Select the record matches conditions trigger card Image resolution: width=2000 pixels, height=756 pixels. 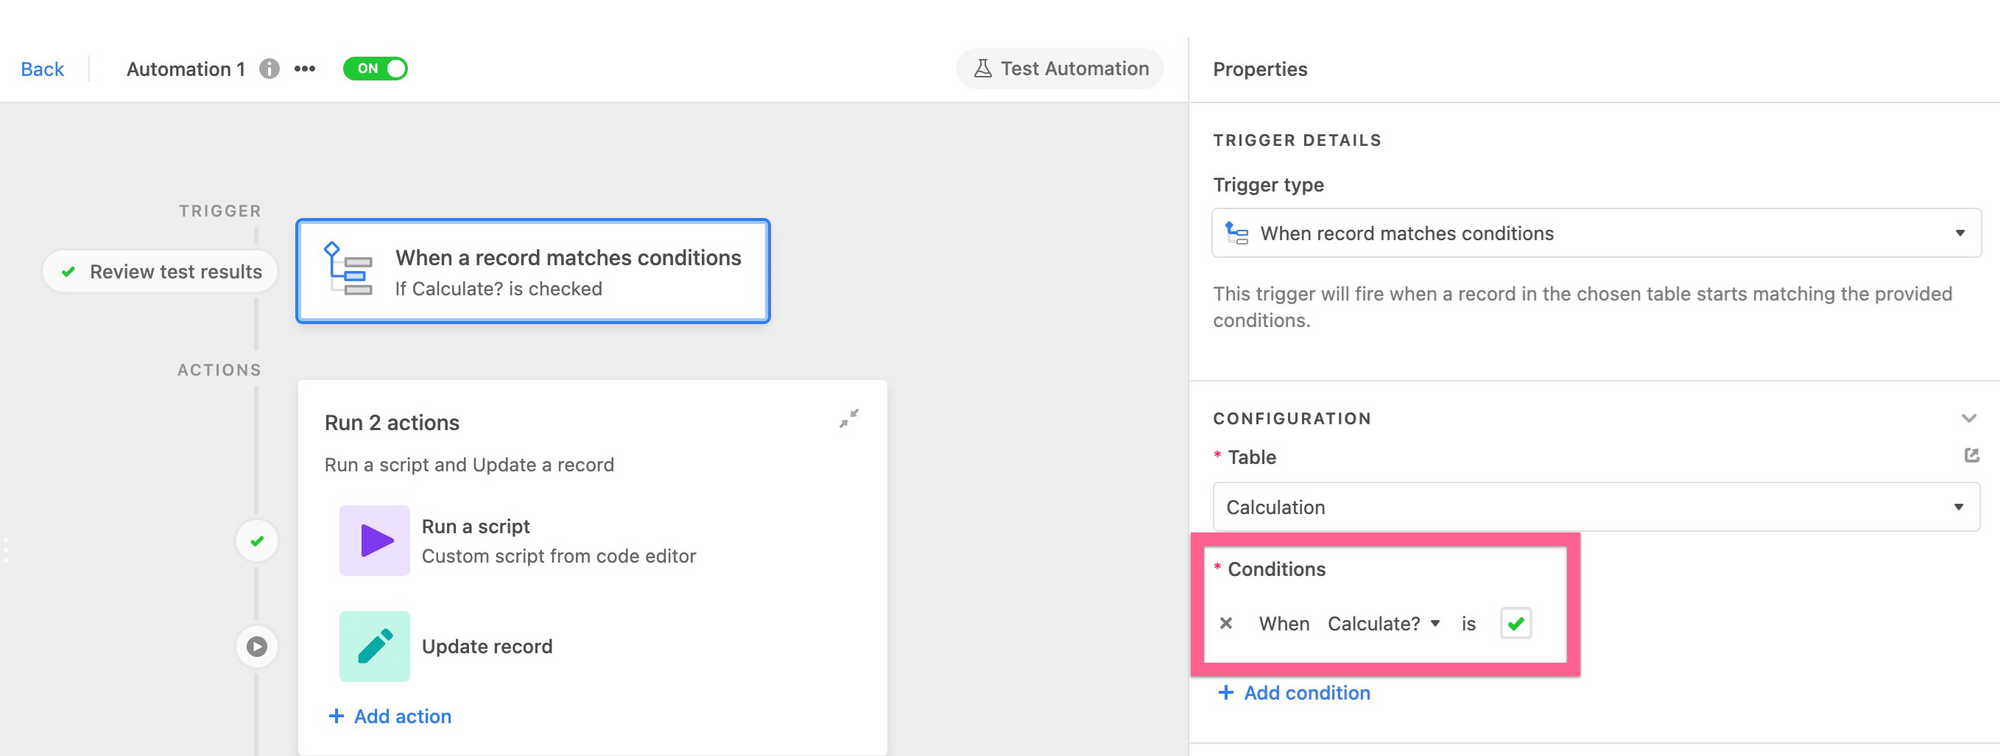click(533, 271)
